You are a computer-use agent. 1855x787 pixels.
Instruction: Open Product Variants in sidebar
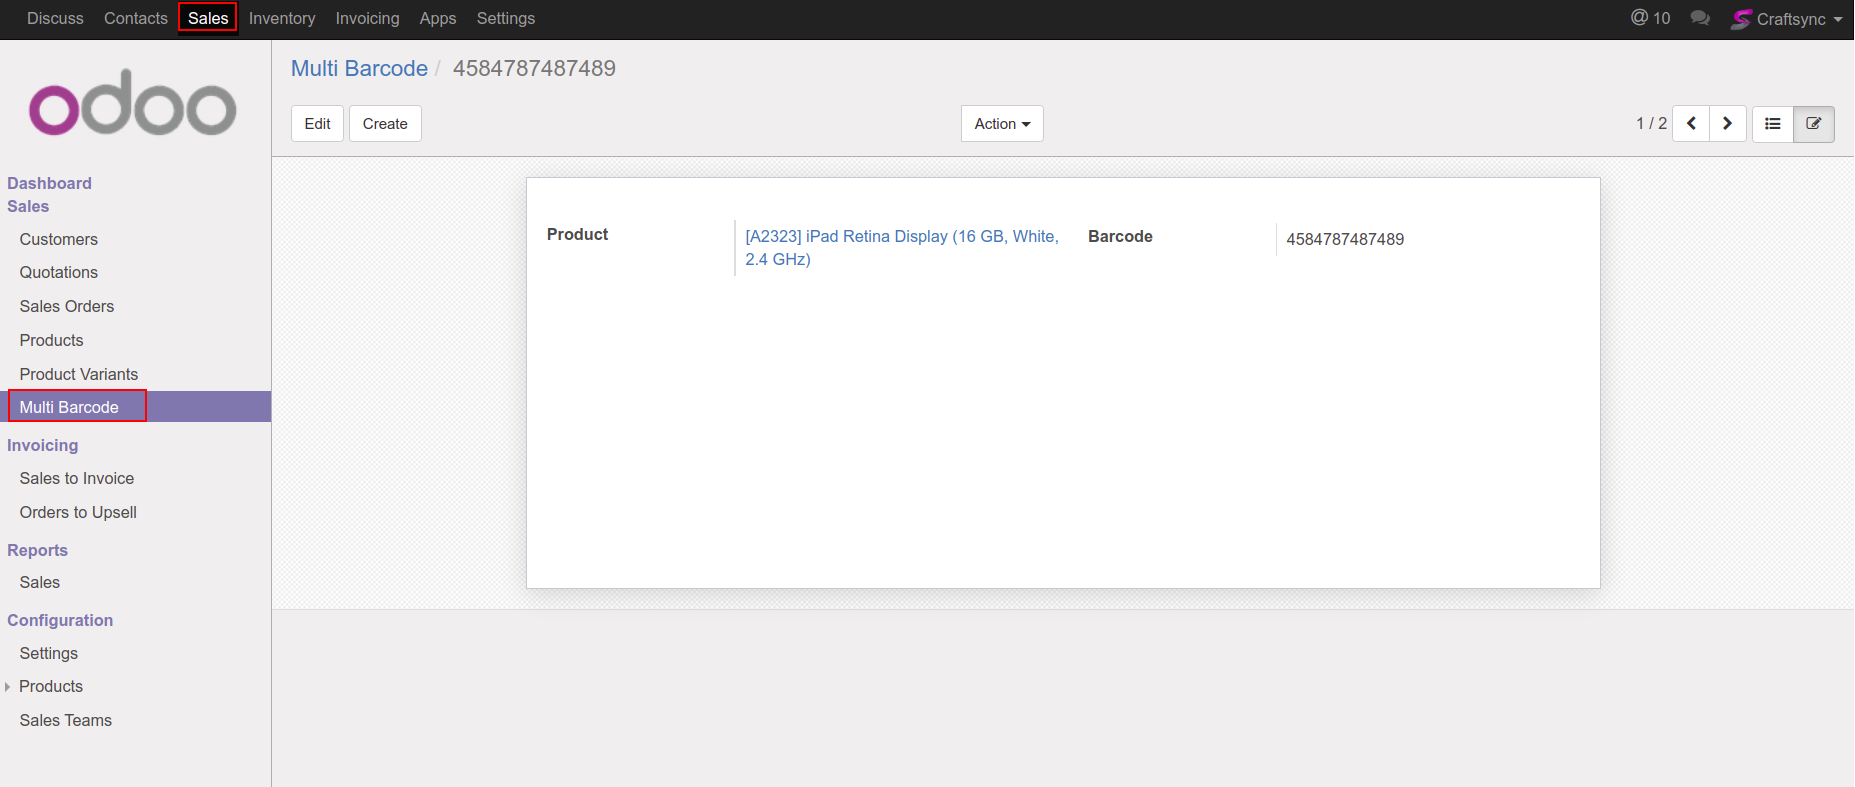coord(79,374)
